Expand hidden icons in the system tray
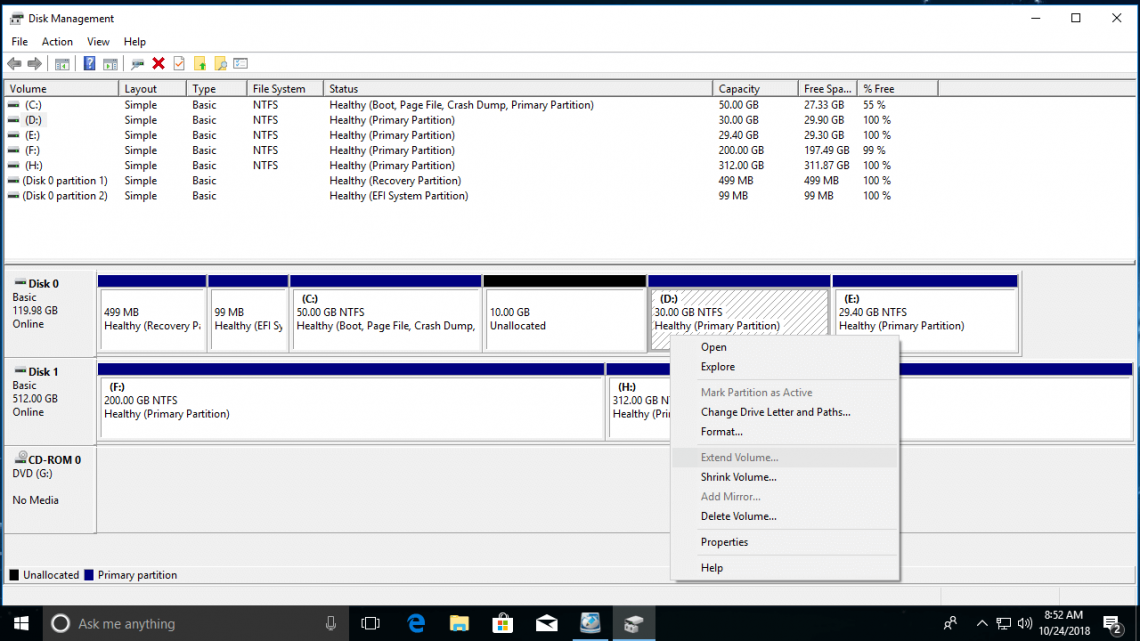Screen dimensions: 1140x641 pos(981,623)
